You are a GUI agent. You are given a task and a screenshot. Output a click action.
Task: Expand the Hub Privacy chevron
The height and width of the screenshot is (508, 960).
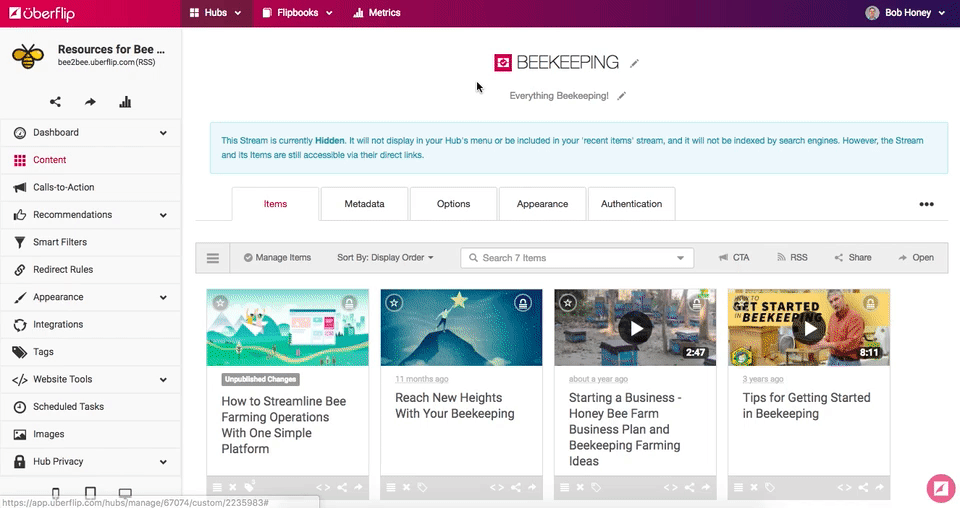(x=163, y=462)
